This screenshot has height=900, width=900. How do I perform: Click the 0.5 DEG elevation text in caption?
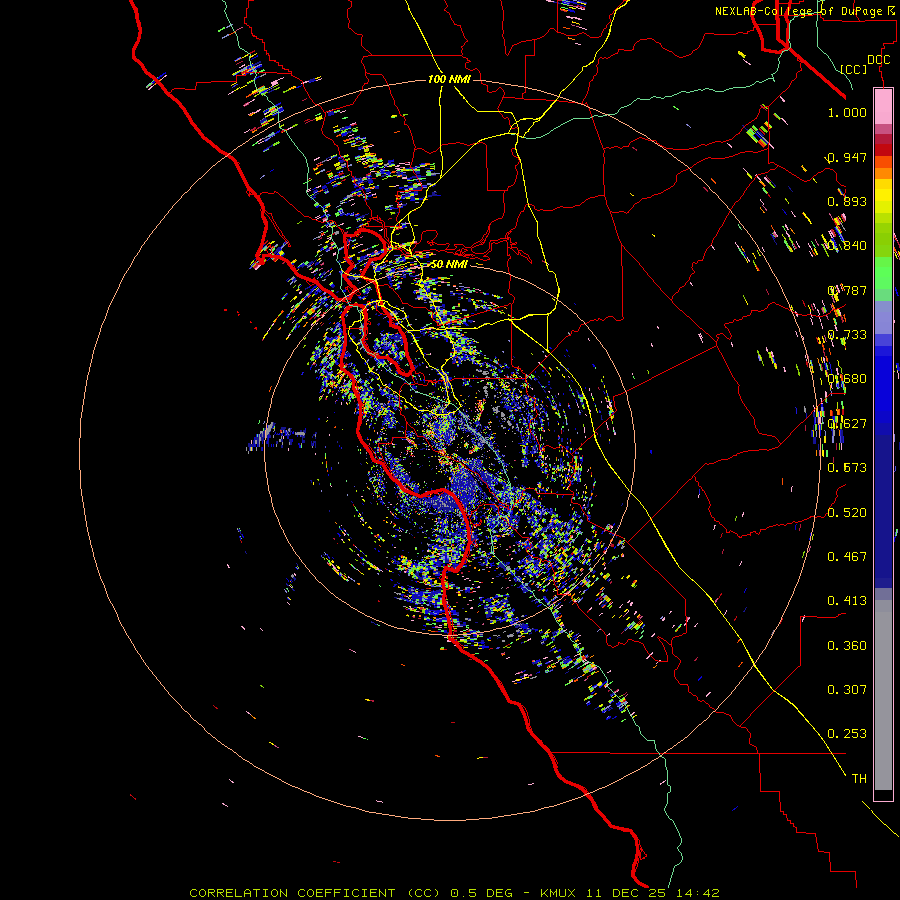[x=481, y=893]
